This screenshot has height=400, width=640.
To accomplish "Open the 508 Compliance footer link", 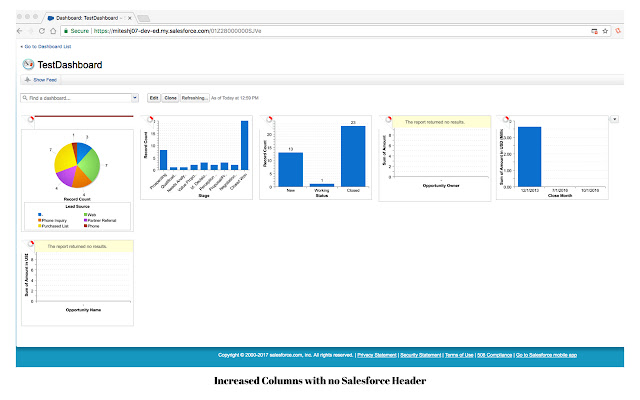I will pyautogui.click(x=494, y=355).
